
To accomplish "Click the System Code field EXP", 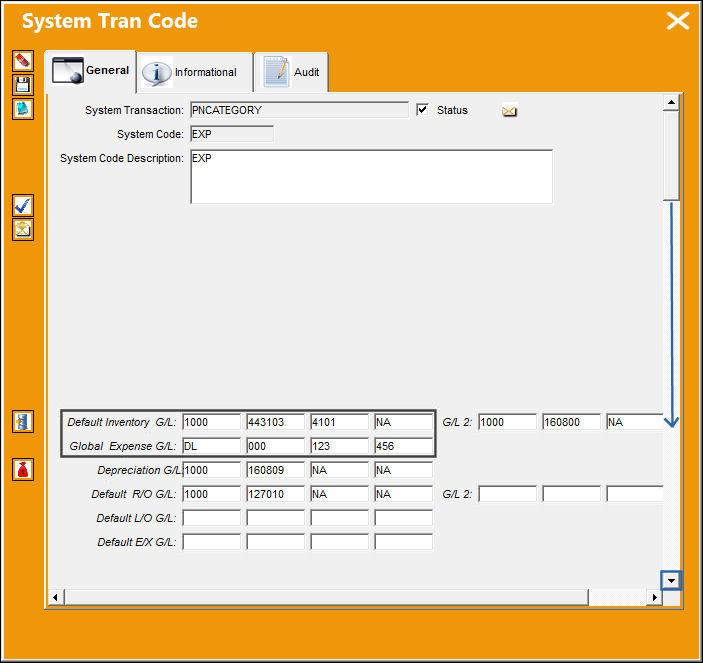I will [x=232, y=134].
